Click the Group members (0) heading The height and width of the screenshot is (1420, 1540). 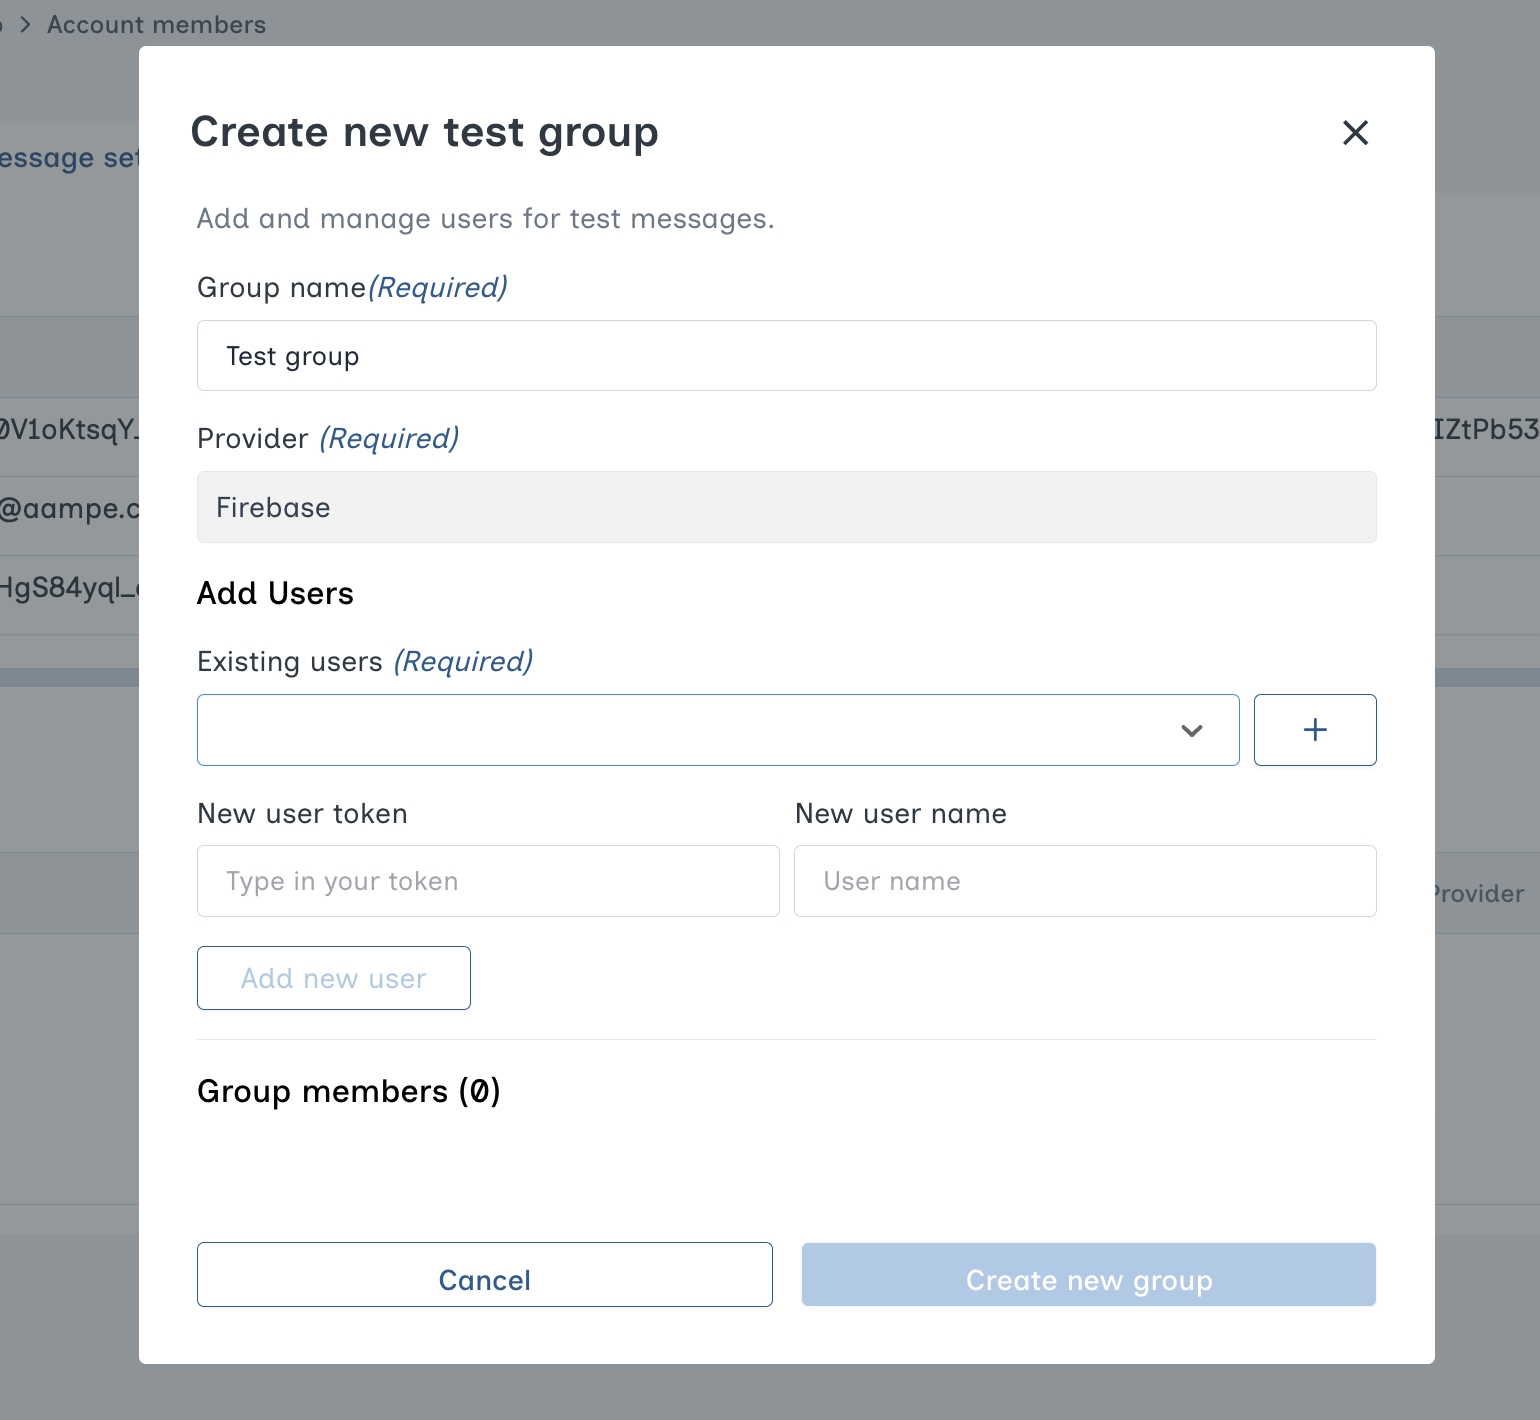[348, 1091]
